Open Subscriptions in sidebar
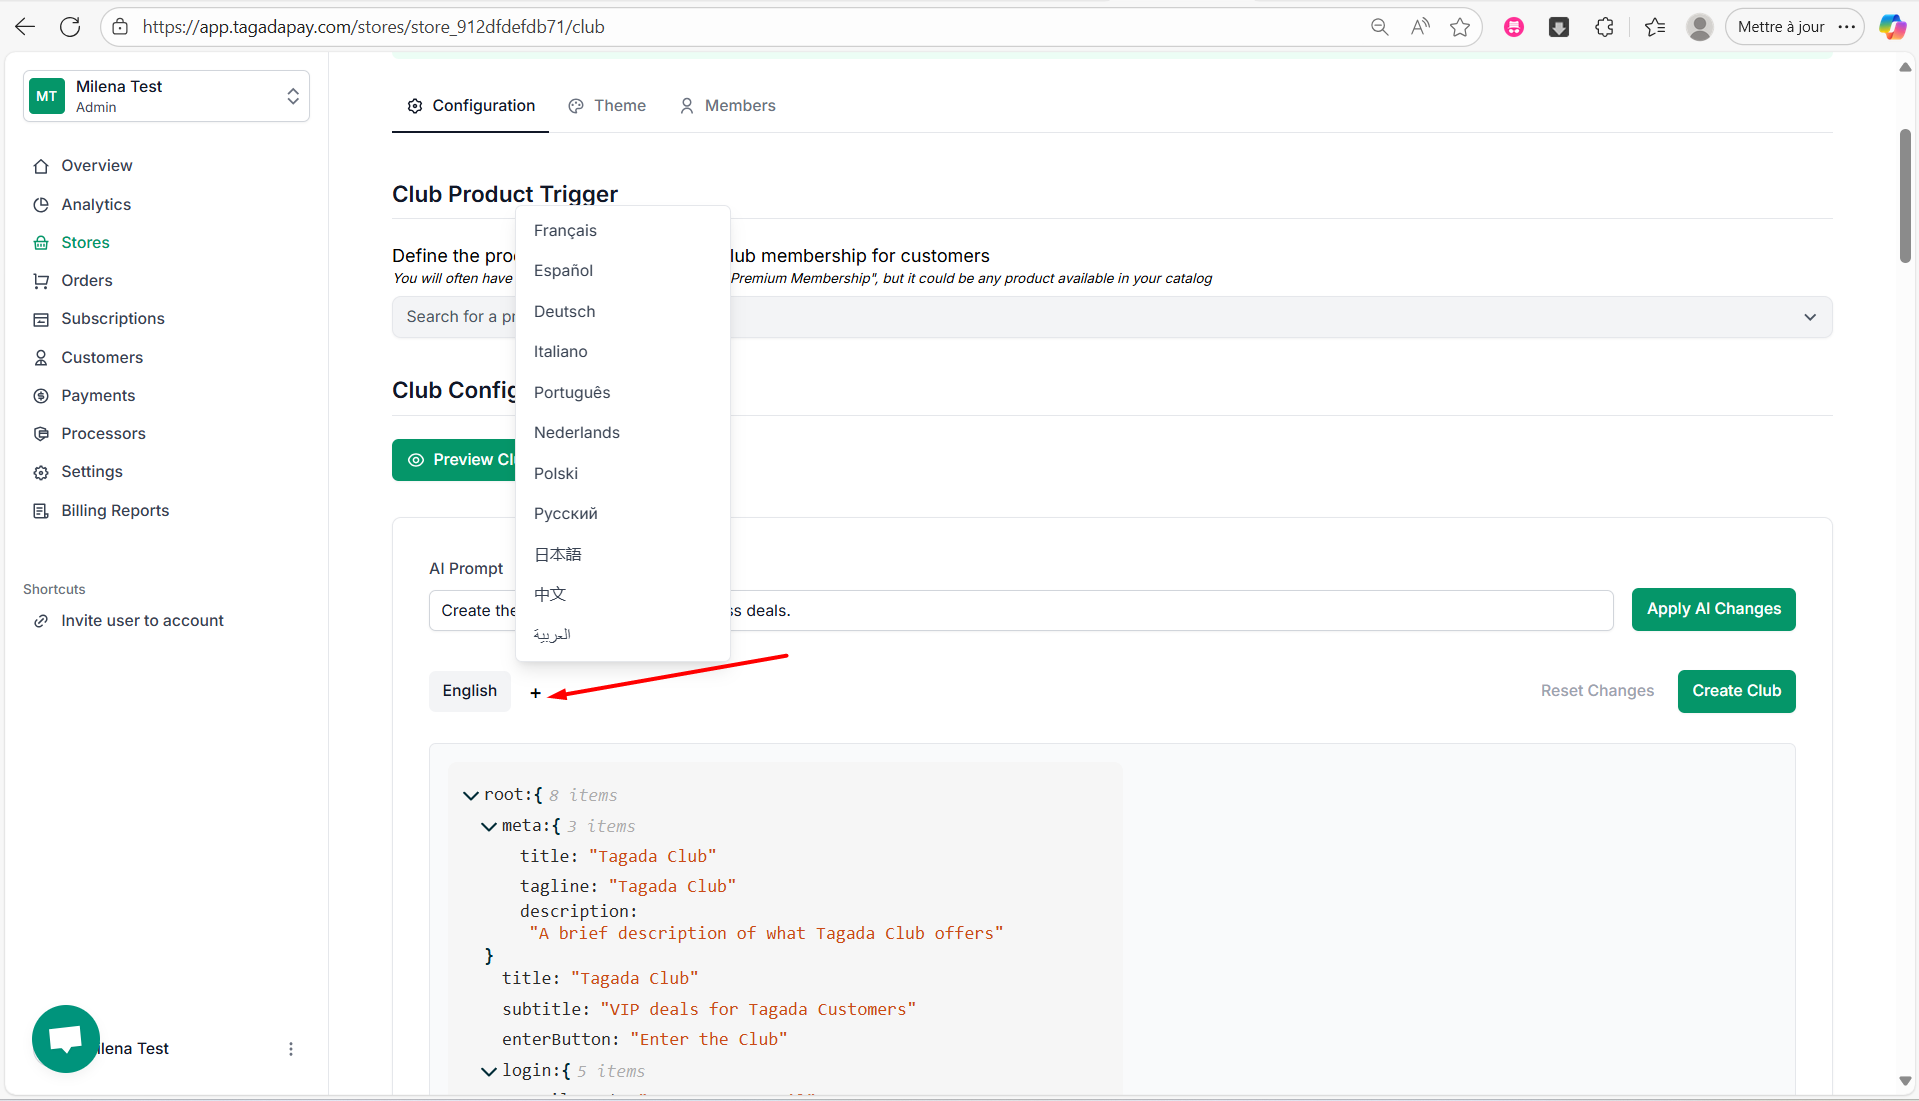 click(x=113, y=319)
